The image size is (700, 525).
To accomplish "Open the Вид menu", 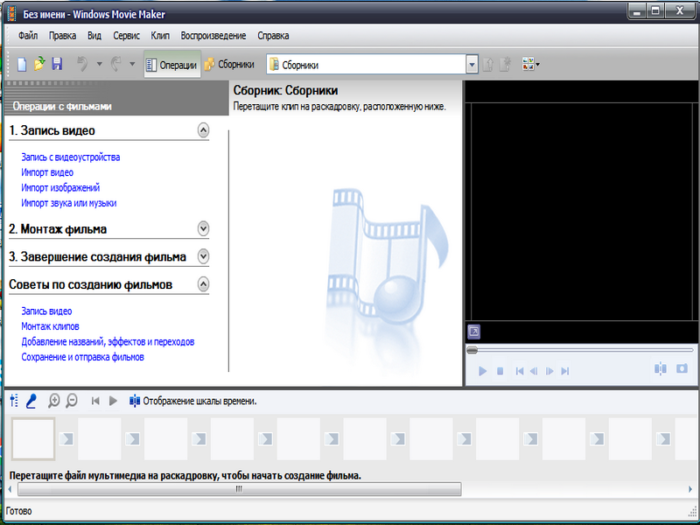I will tap(94, 36).
